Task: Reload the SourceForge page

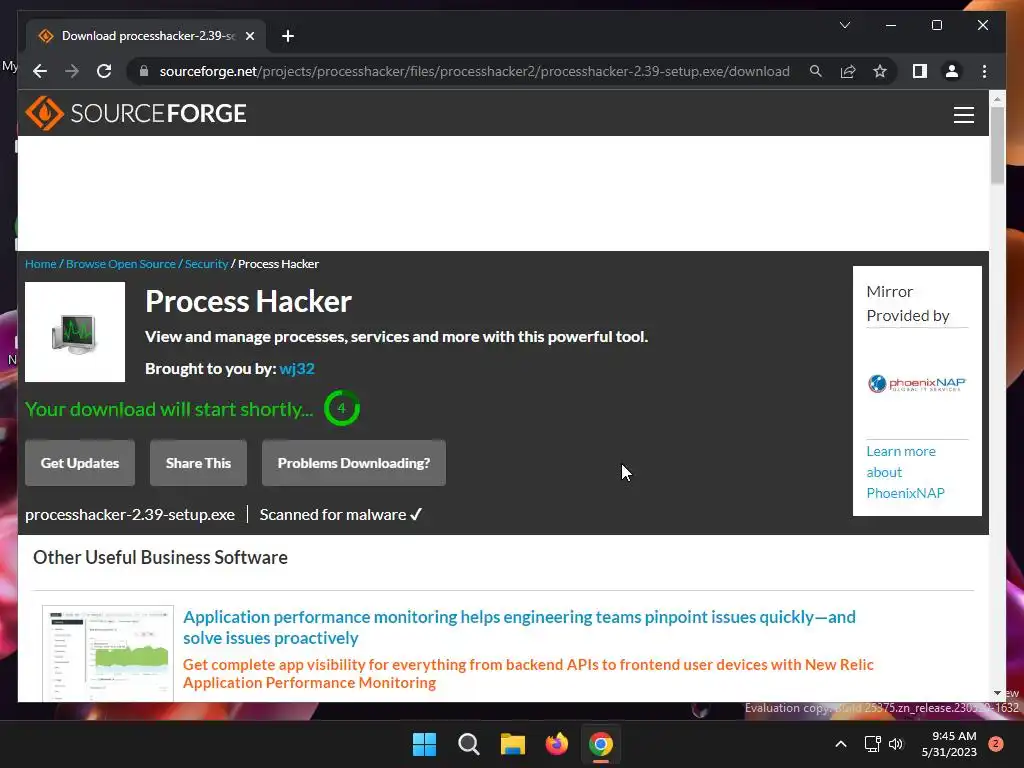Action: coord(104,71)
